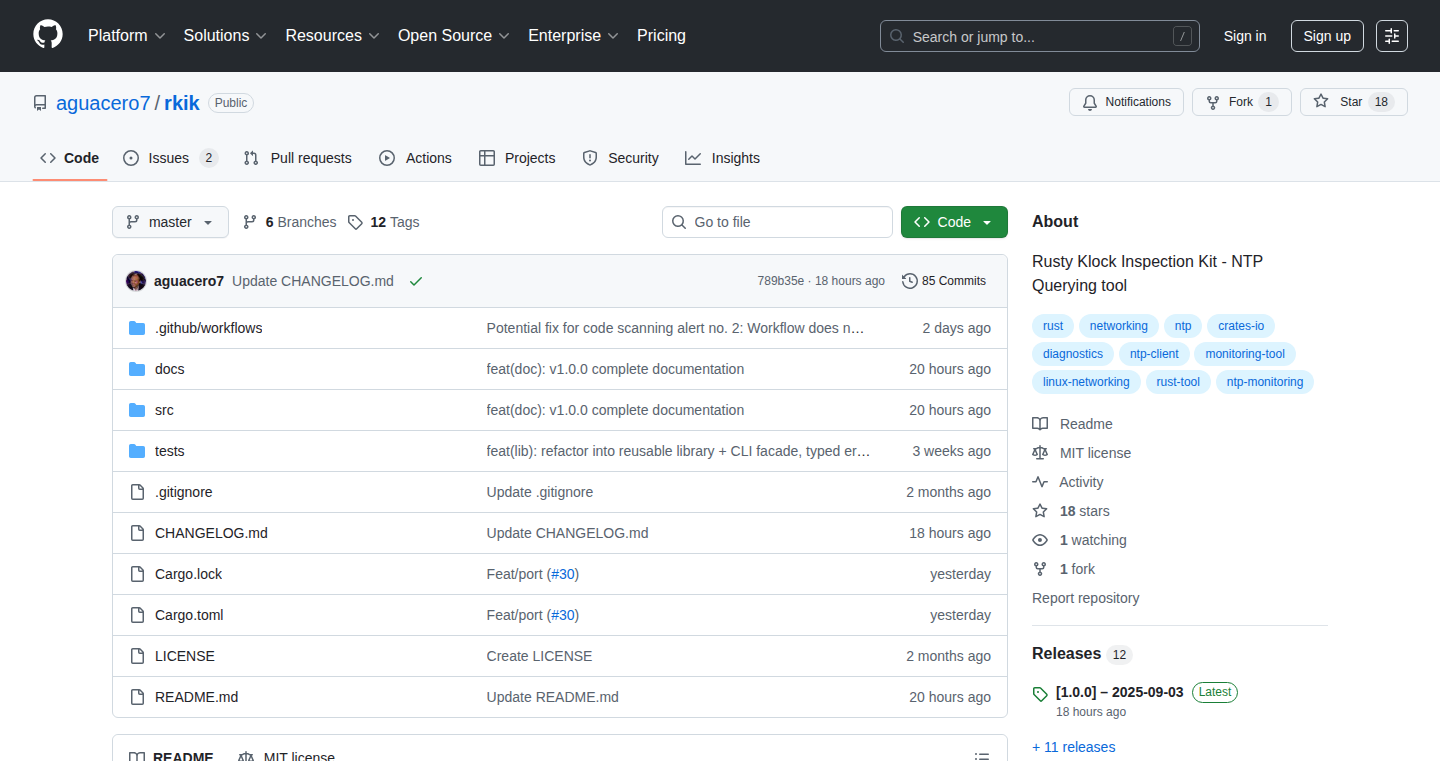Click the tag icon next to 12 Tags
The width and height of the screenshot is (1440, 761).
pos(355,222)
